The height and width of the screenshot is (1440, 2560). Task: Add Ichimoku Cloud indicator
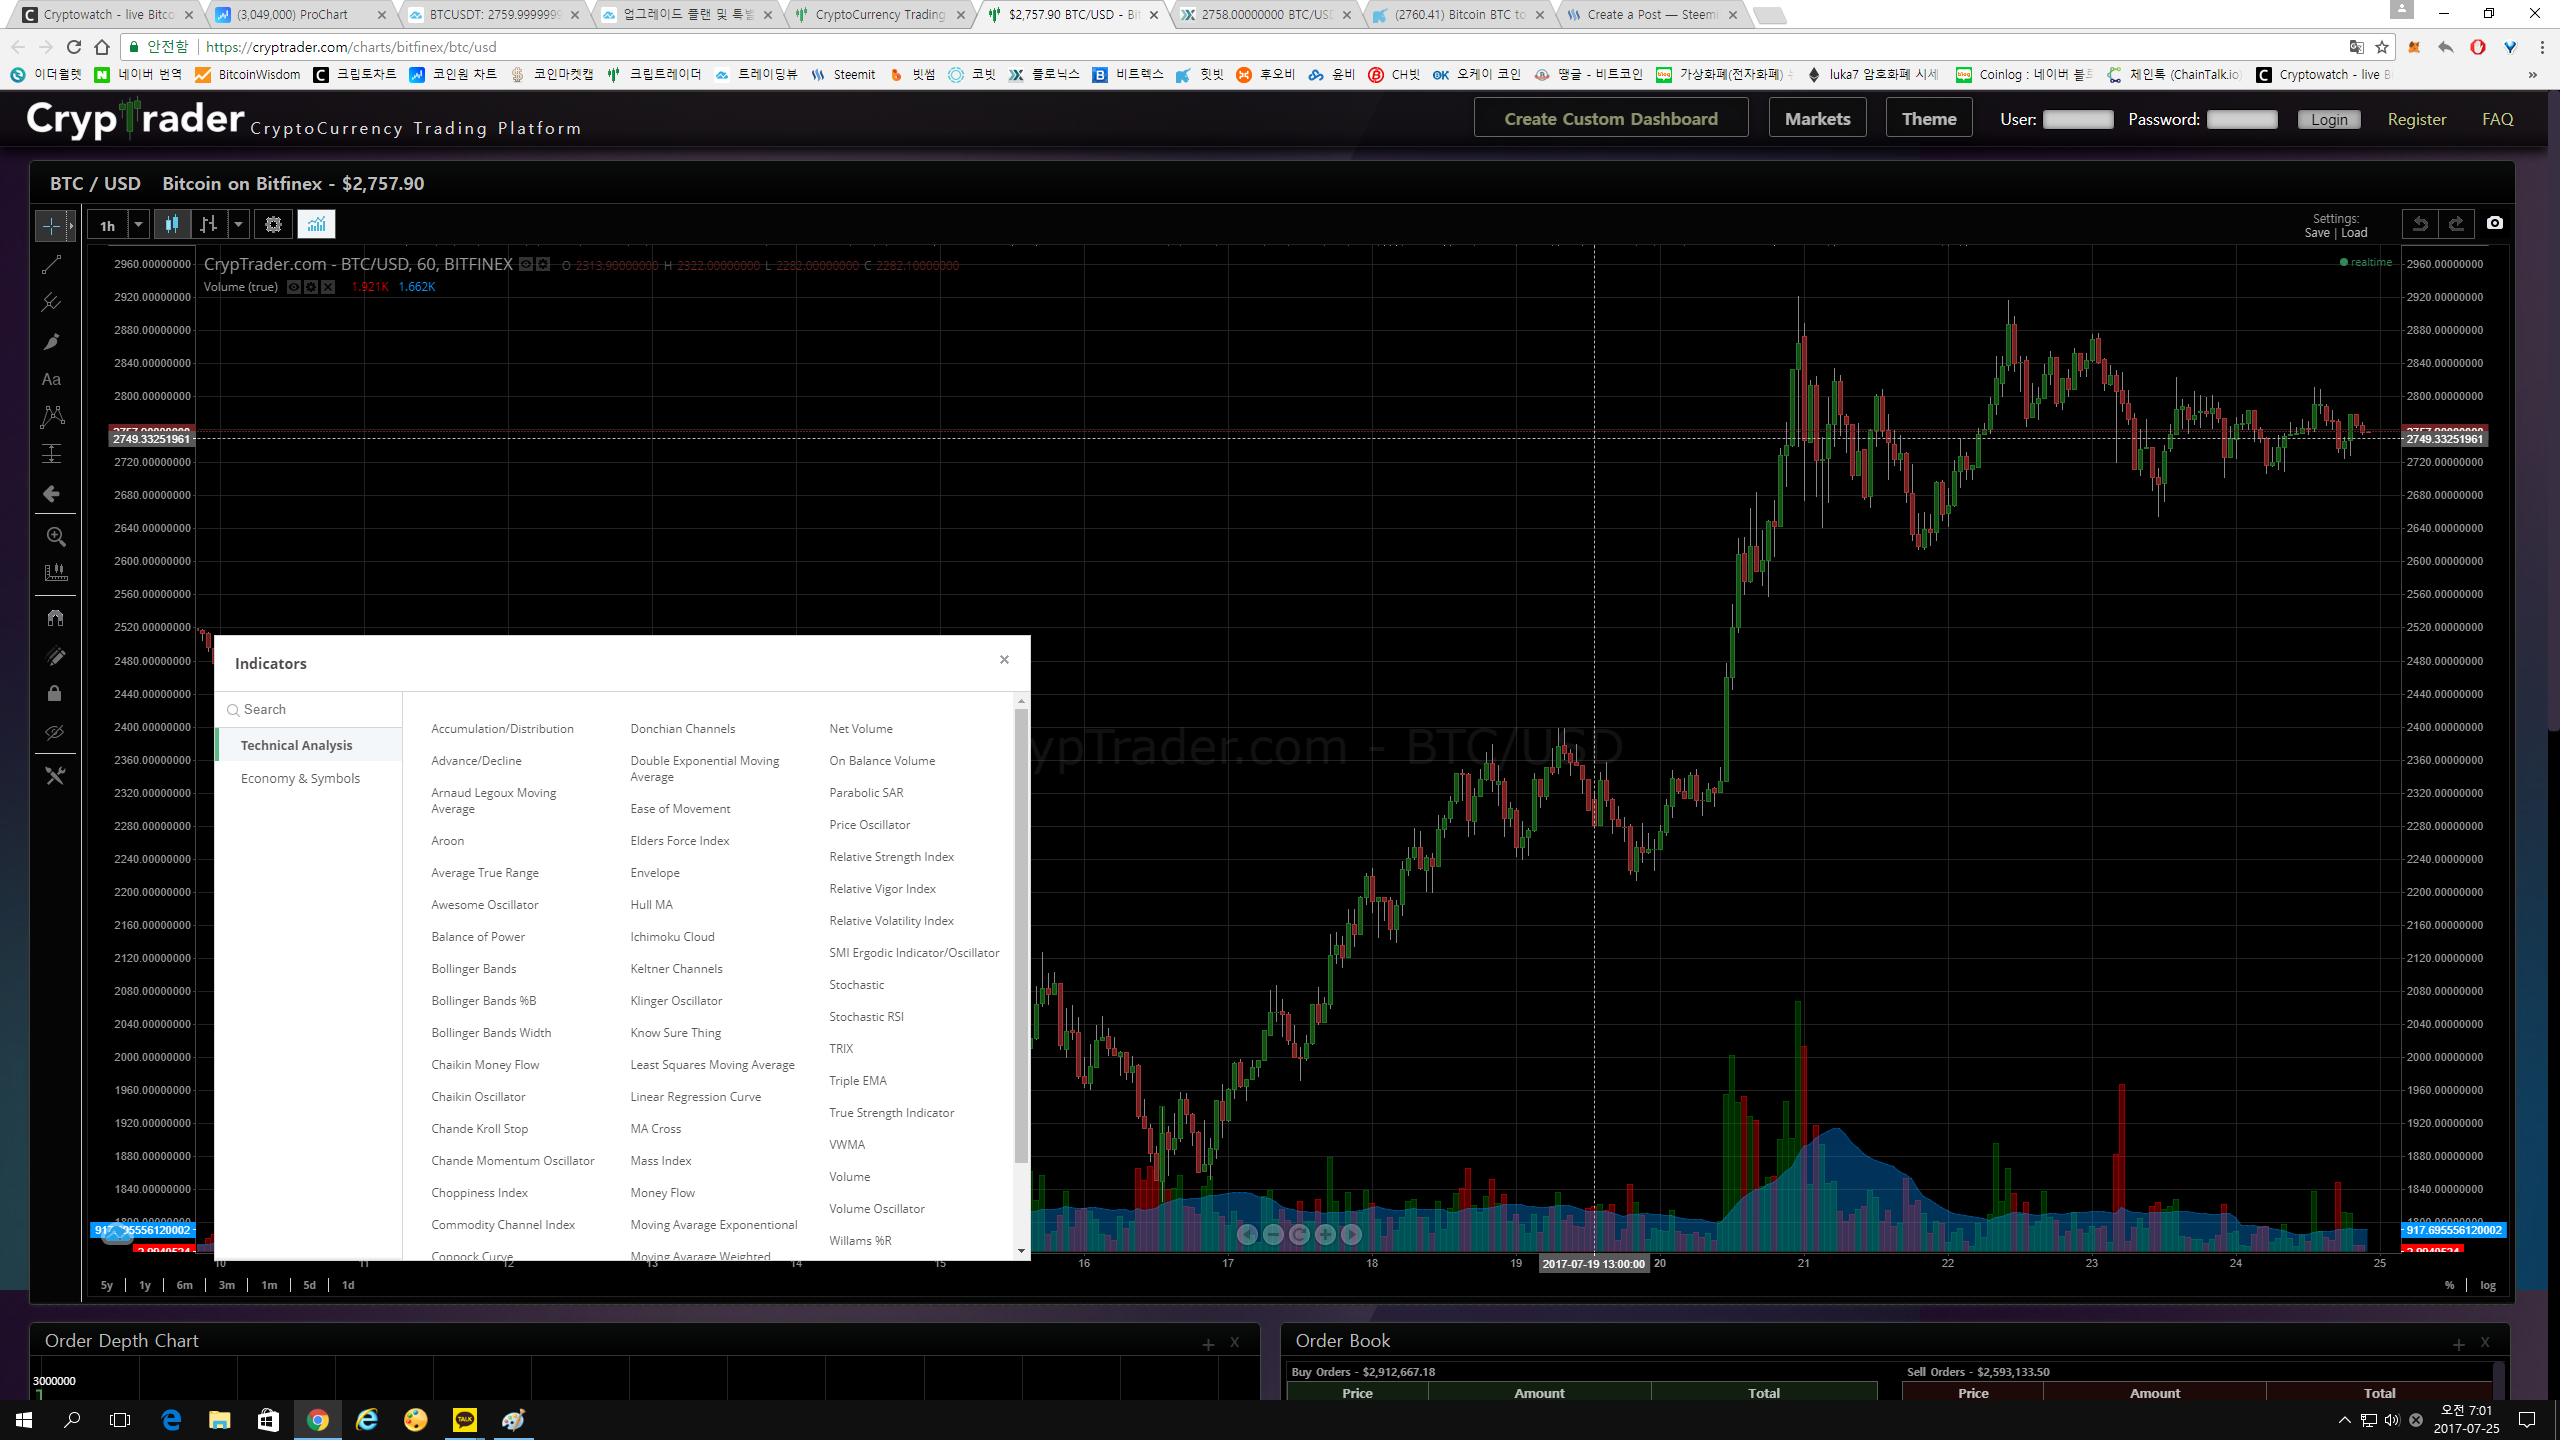[672, 937]
